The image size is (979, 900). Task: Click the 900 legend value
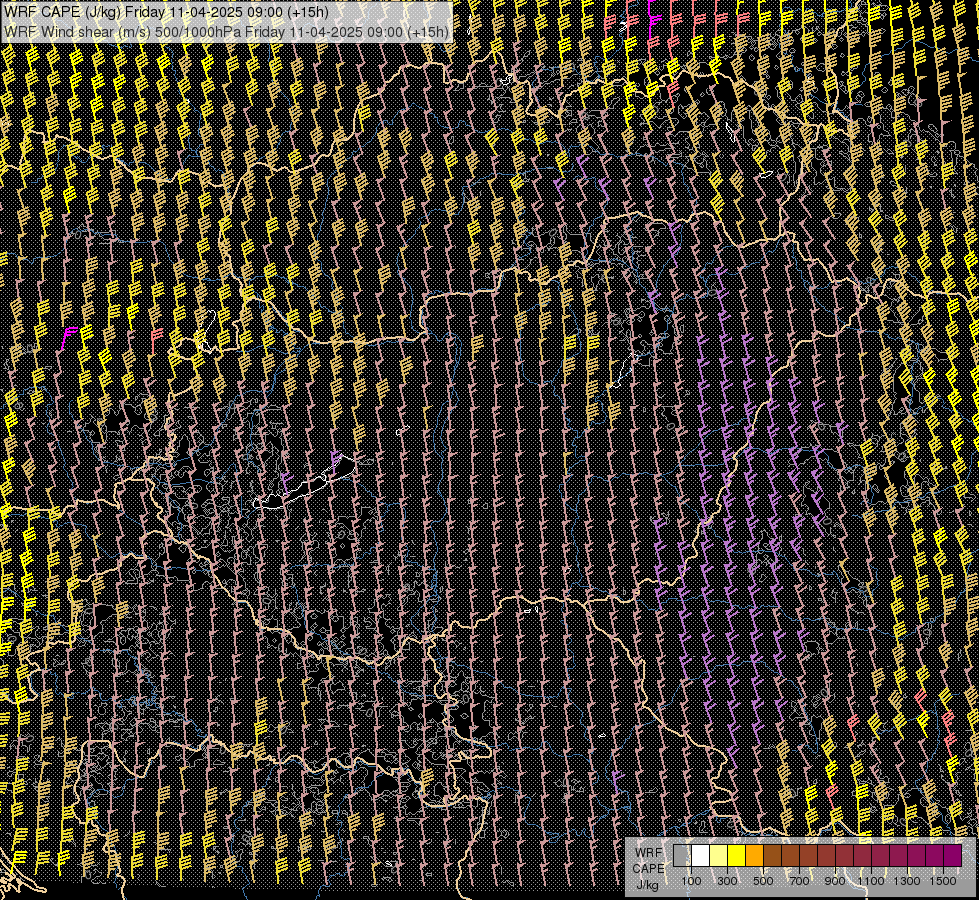pos(835,881)
